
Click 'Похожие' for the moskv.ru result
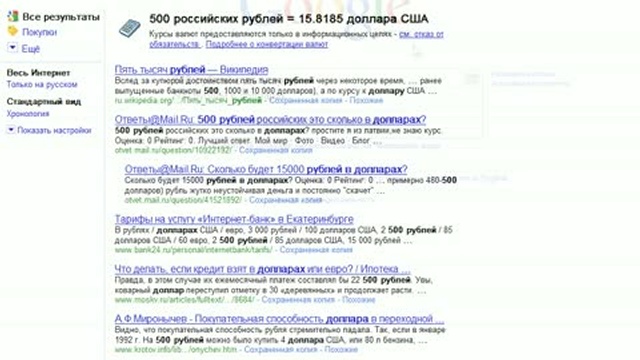pyautogui.click(x=358, y=300)
